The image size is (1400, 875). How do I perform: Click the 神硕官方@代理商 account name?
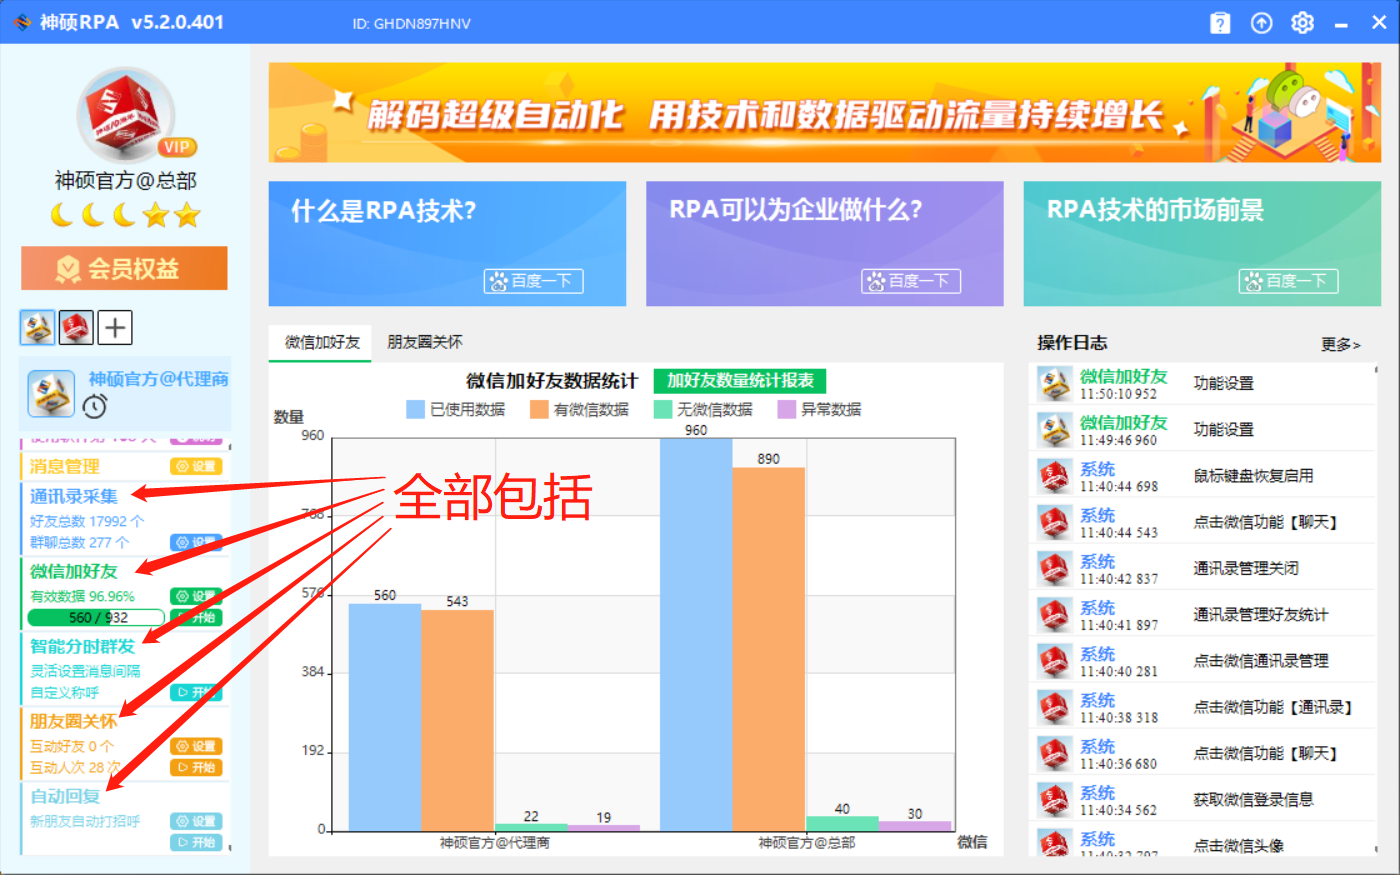[158, 379]
